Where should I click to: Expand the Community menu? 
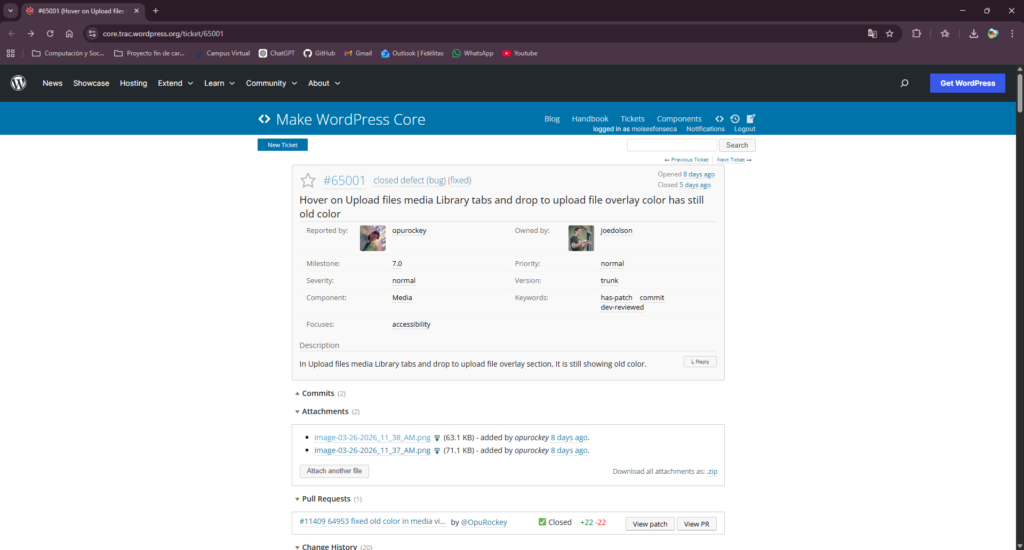coord(271,83)
